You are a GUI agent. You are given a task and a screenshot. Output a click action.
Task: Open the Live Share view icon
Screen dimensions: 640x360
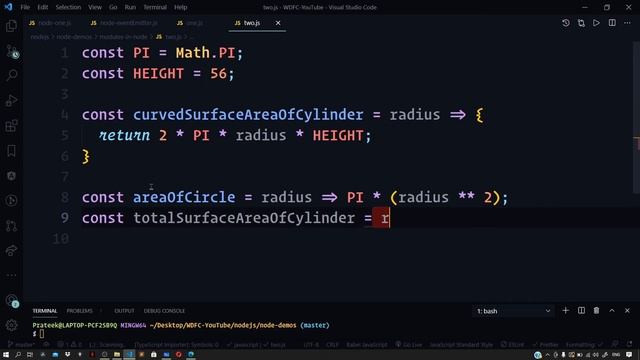11,250
